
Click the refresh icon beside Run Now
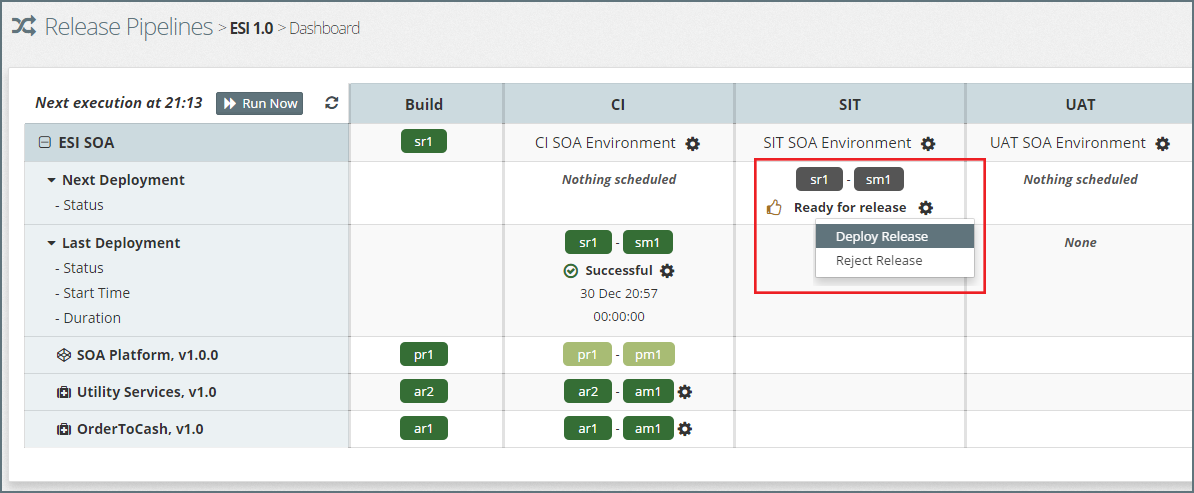click(x=332, y=103)
